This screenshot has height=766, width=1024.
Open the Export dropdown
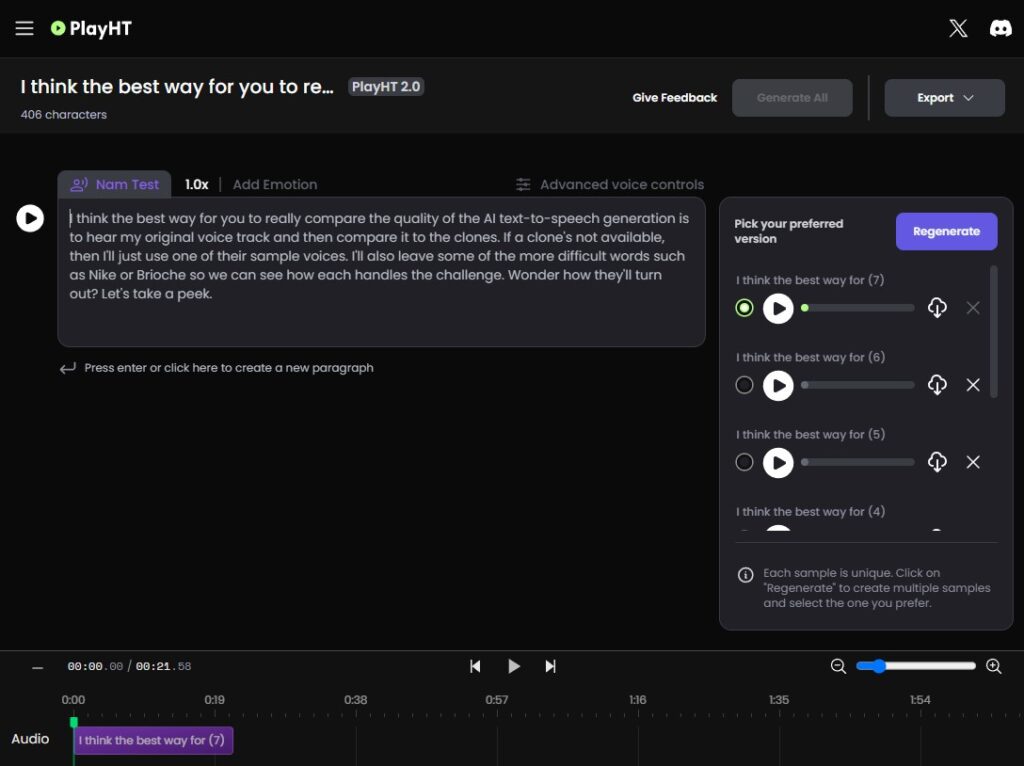(x=944, y=98)
